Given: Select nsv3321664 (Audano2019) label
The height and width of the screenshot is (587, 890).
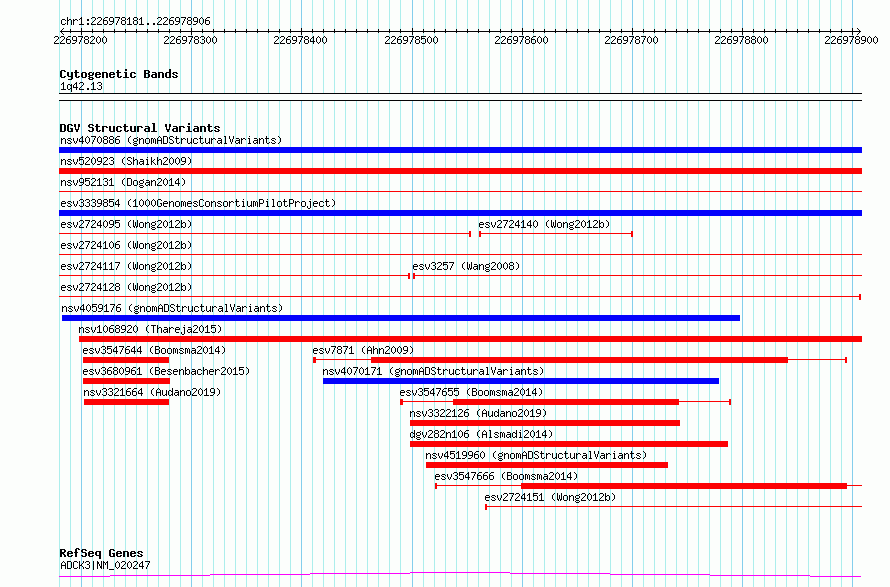Looking at the screenshot, I should [152, 392].
